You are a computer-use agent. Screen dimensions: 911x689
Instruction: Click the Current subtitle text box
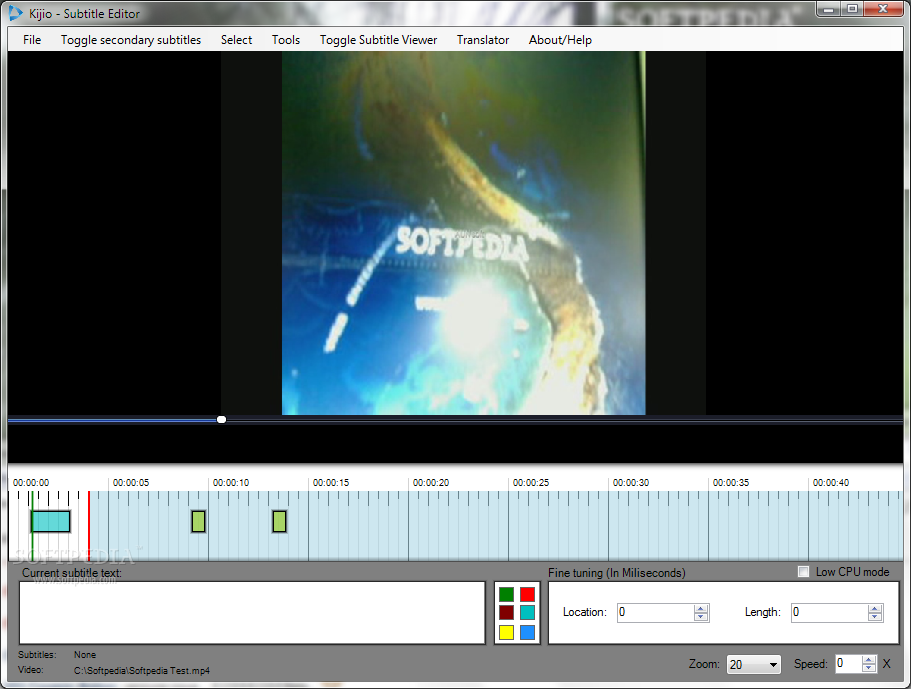tap(252, 612)
